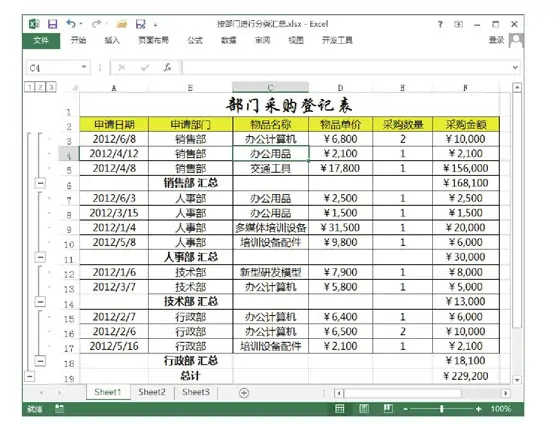Switch to the 审阅 ribbon tab

[x=262, y=40]
